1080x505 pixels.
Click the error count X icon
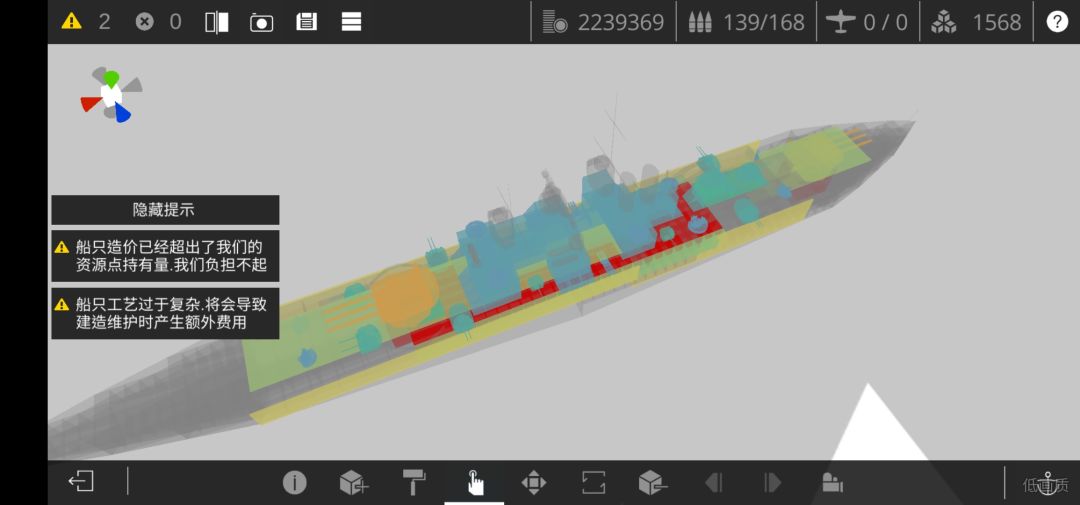(144, 22)
